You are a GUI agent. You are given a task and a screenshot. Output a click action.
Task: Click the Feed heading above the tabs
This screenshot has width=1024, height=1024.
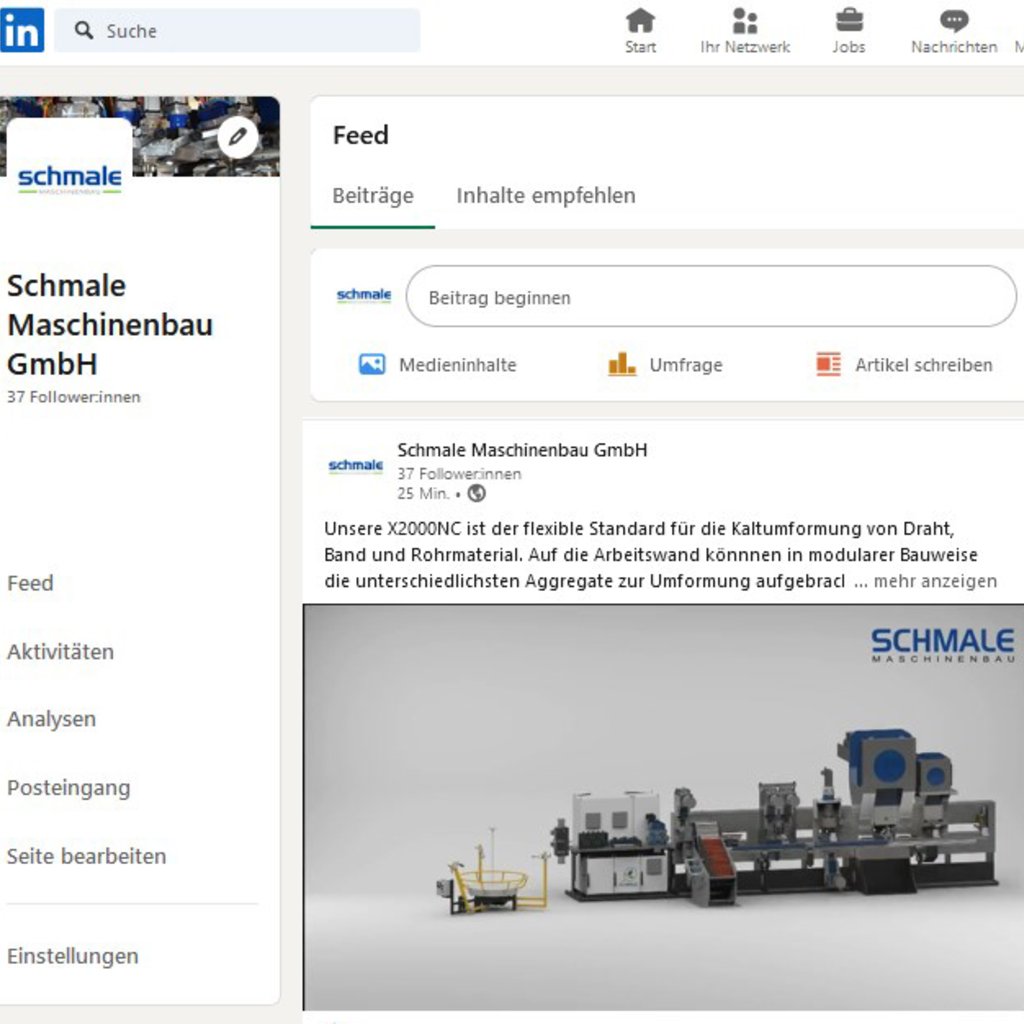pos(360,135)
